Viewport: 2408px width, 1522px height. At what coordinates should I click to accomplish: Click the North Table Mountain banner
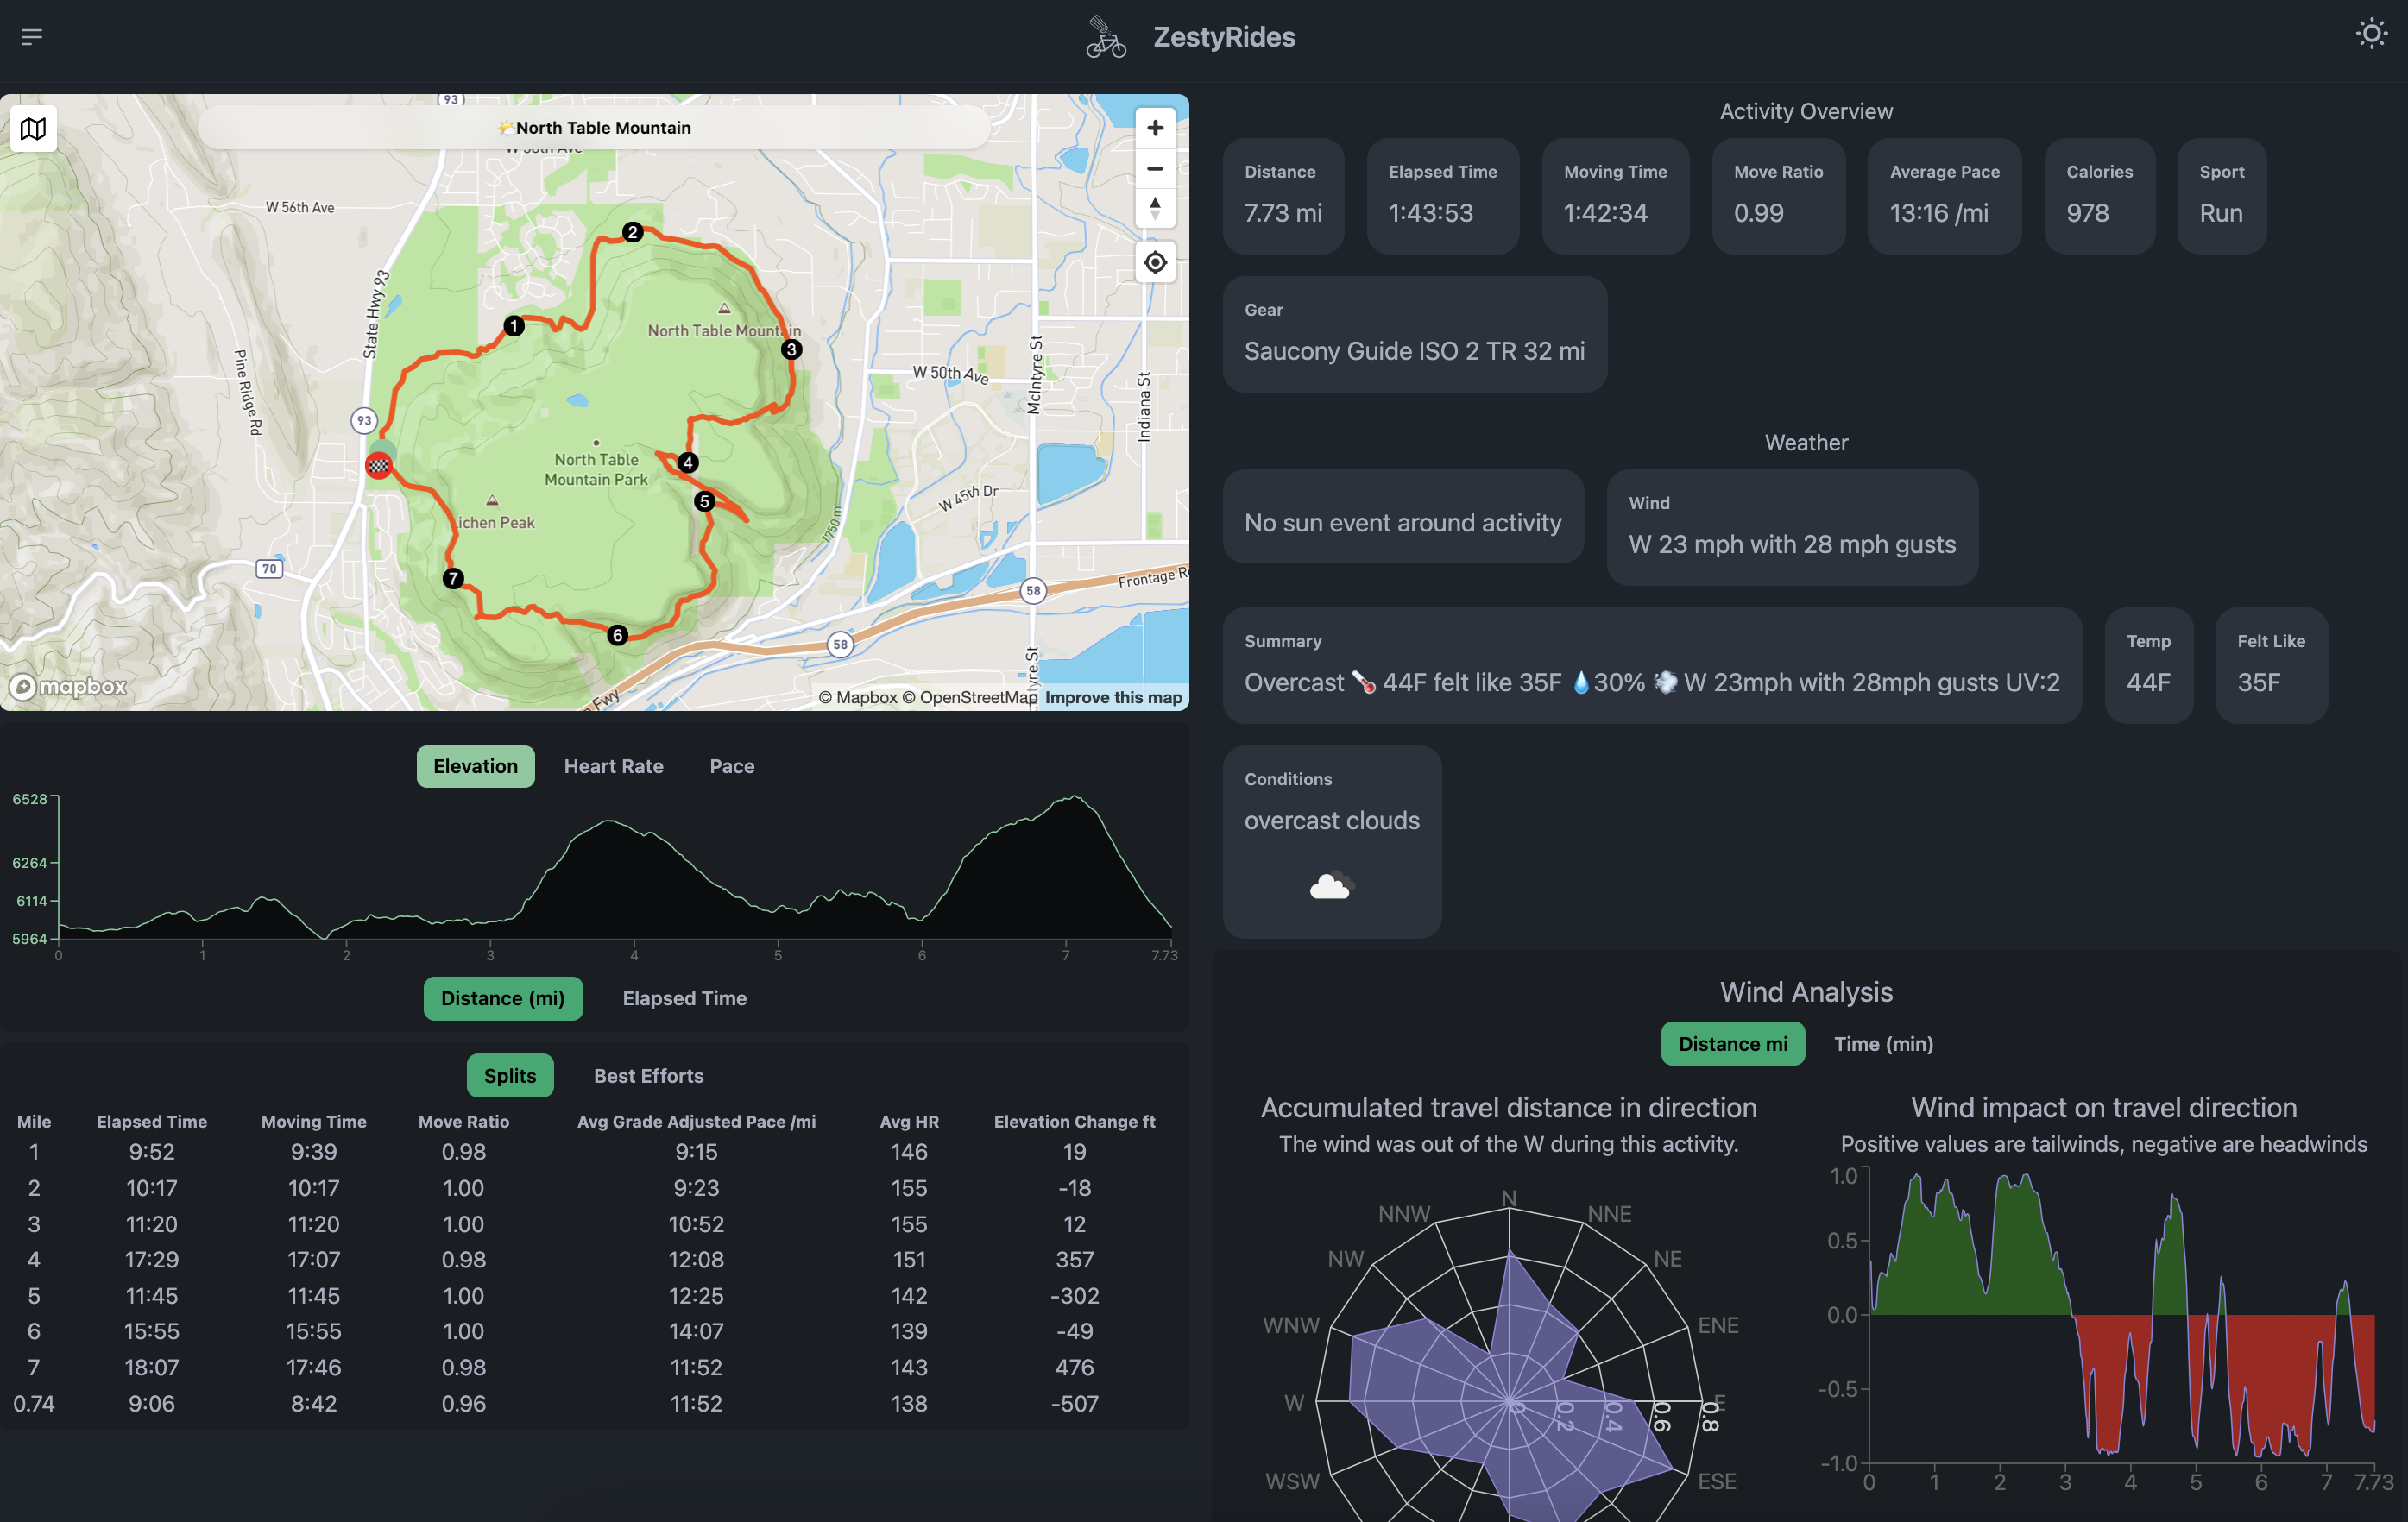594,127
